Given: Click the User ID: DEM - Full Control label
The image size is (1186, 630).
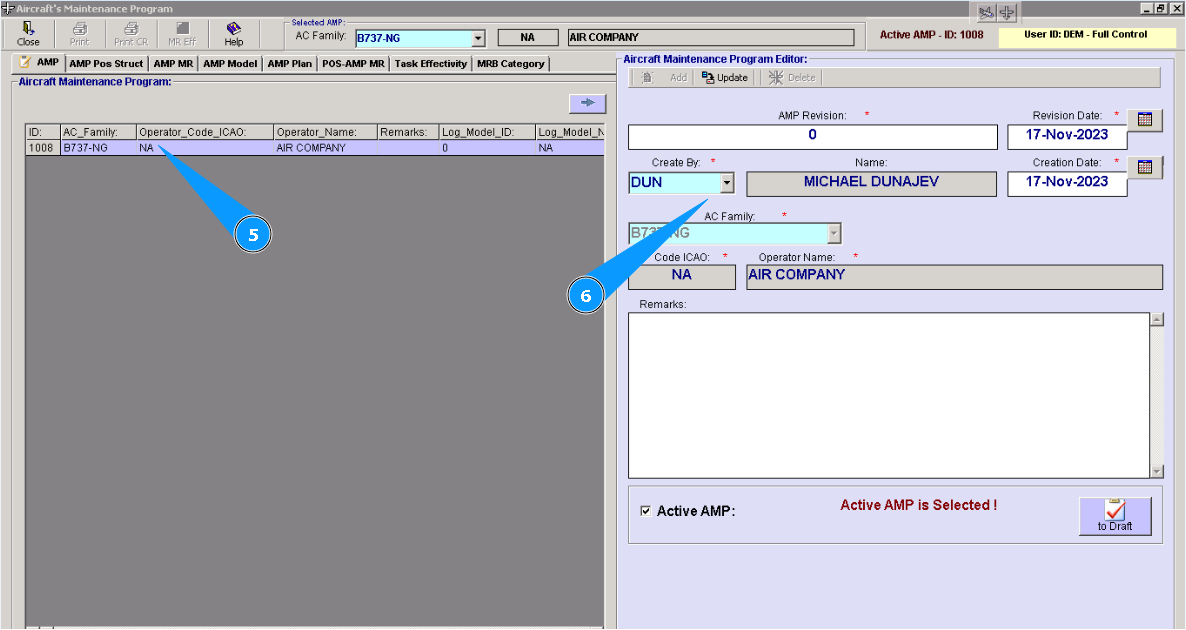Looking at the screenshot, I should (1085, 35).
